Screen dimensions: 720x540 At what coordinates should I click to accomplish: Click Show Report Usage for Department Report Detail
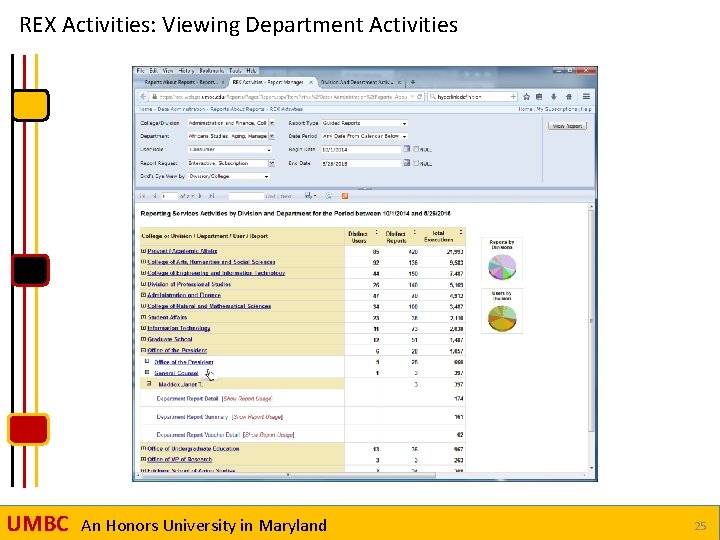247,399
